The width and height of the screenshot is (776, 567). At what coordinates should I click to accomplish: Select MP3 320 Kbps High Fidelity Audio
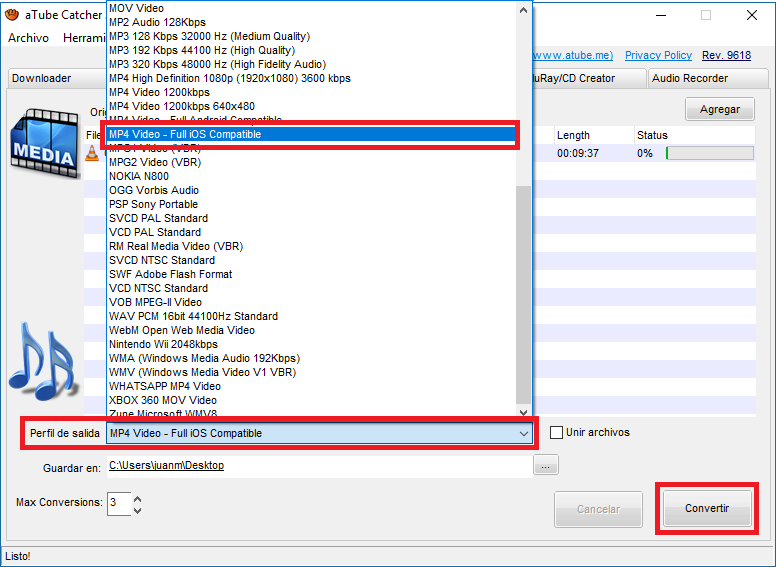pos(311,64)
